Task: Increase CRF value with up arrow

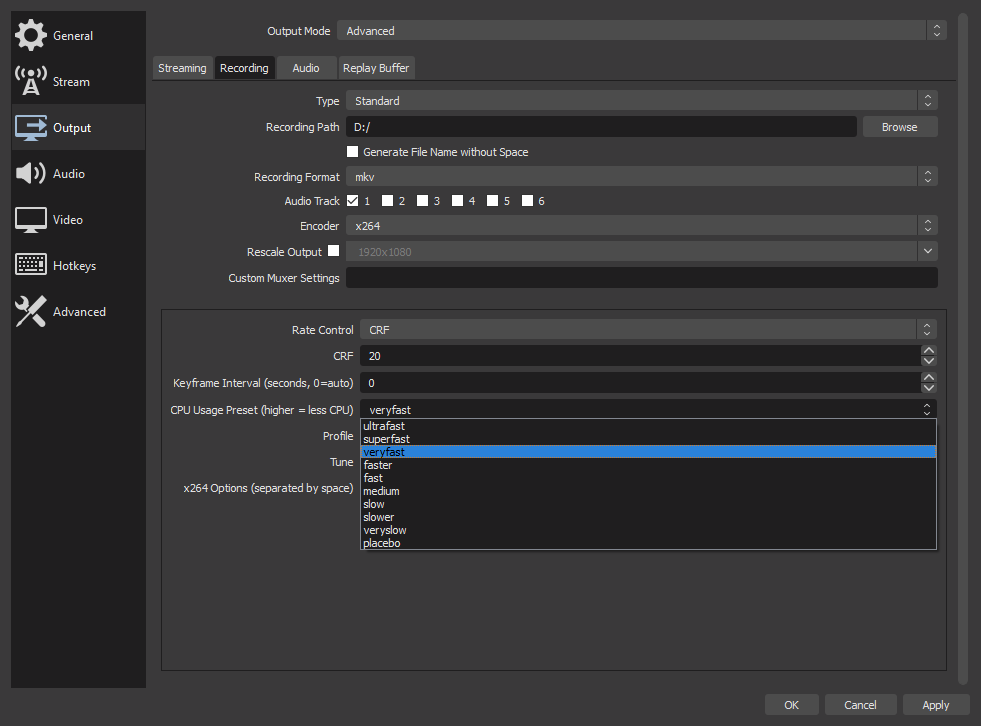Action: [x=929, y=350]
